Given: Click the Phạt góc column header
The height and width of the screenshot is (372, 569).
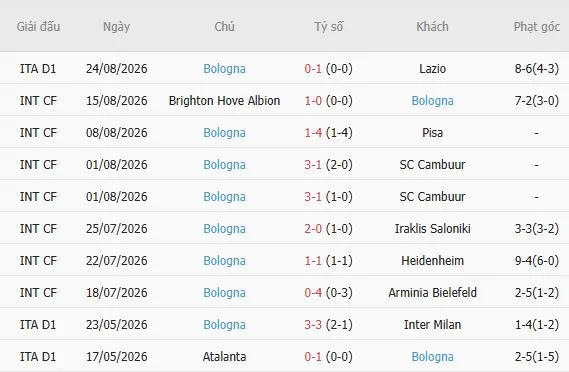Looking at the screenshot, I should coord(537,26).
